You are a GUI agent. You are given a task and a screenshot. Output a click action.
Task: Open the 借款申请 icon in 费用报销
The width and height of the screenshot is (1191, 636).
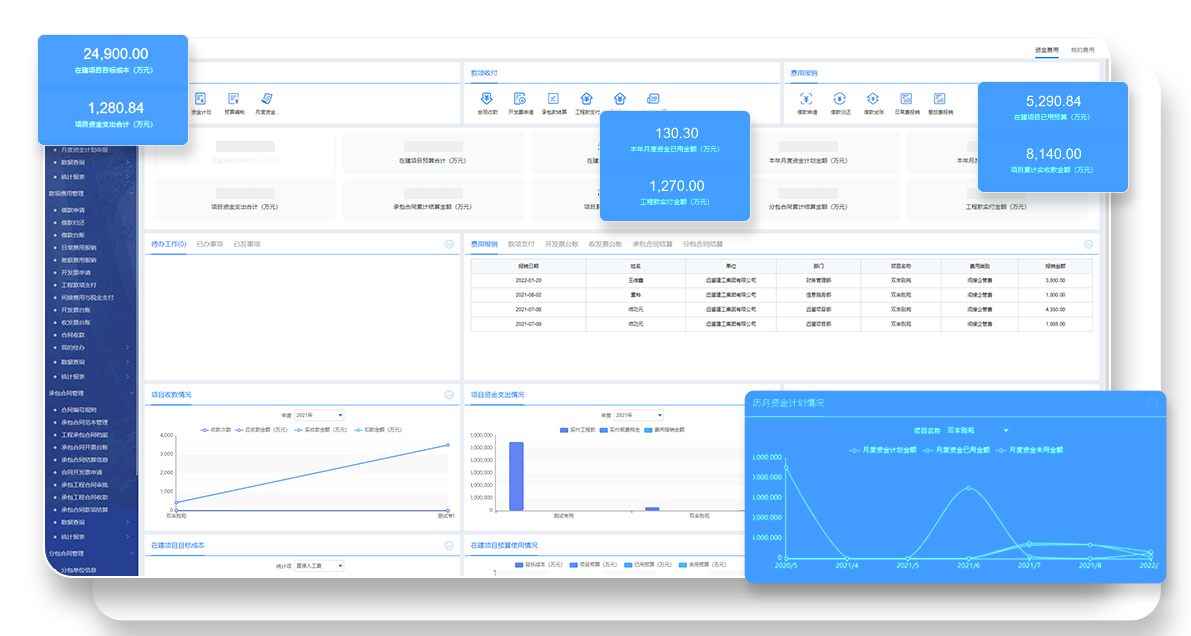(x=806, y=99)
